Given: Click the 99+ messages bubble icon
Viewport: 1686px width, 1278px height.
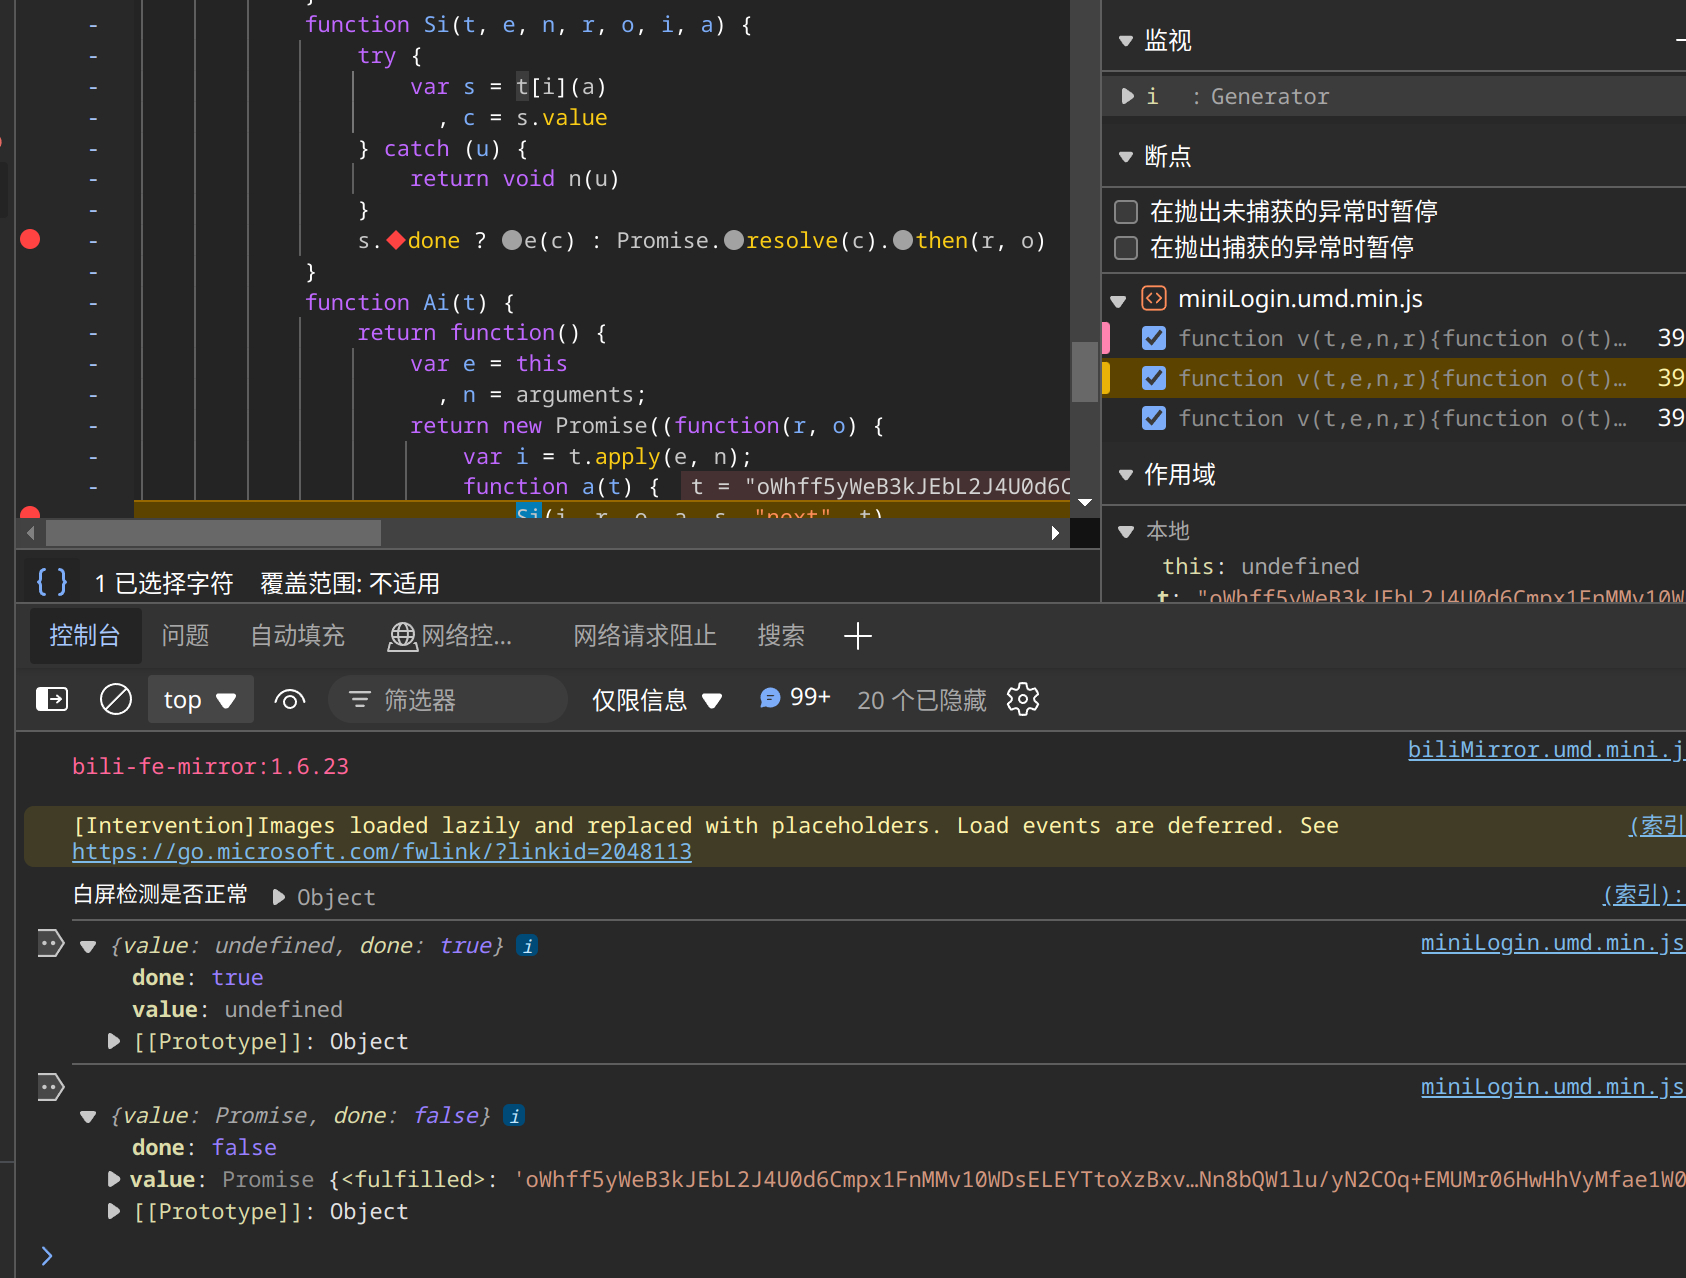Looking at the screenshot, I should [x=770, y=698].
